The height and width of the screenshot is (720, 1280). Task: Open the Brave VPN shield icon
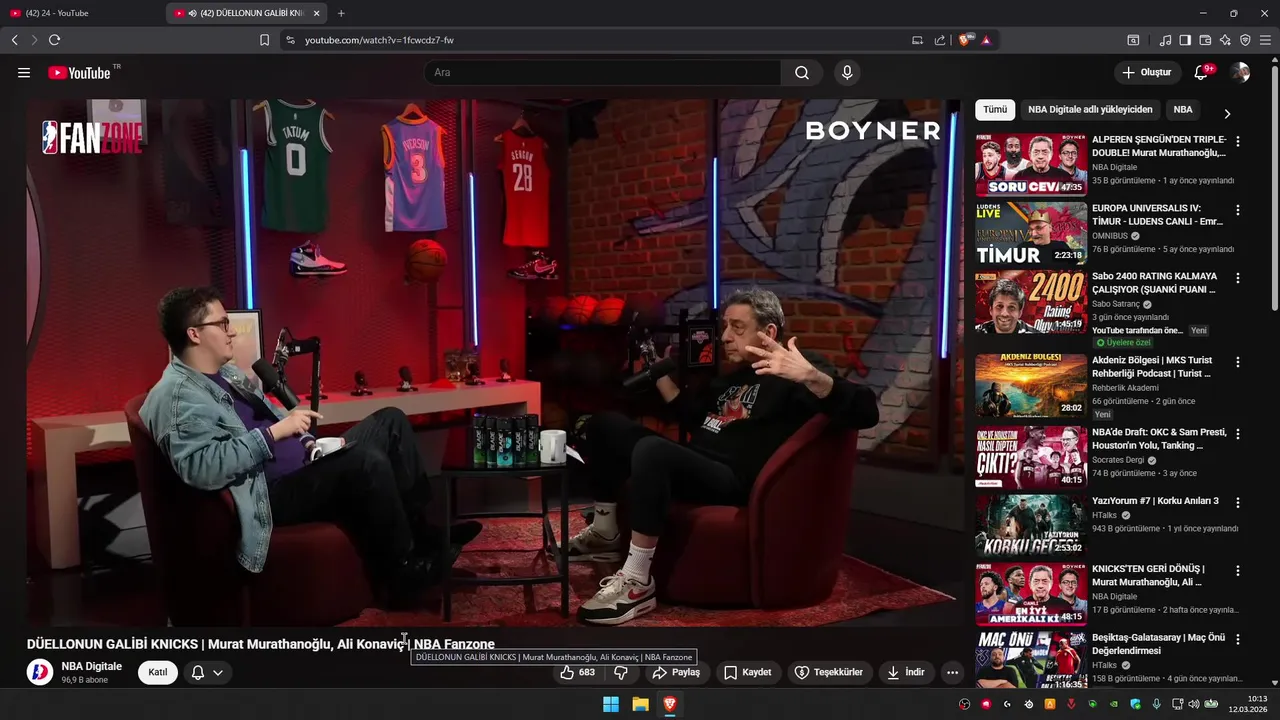(1245, 40)
